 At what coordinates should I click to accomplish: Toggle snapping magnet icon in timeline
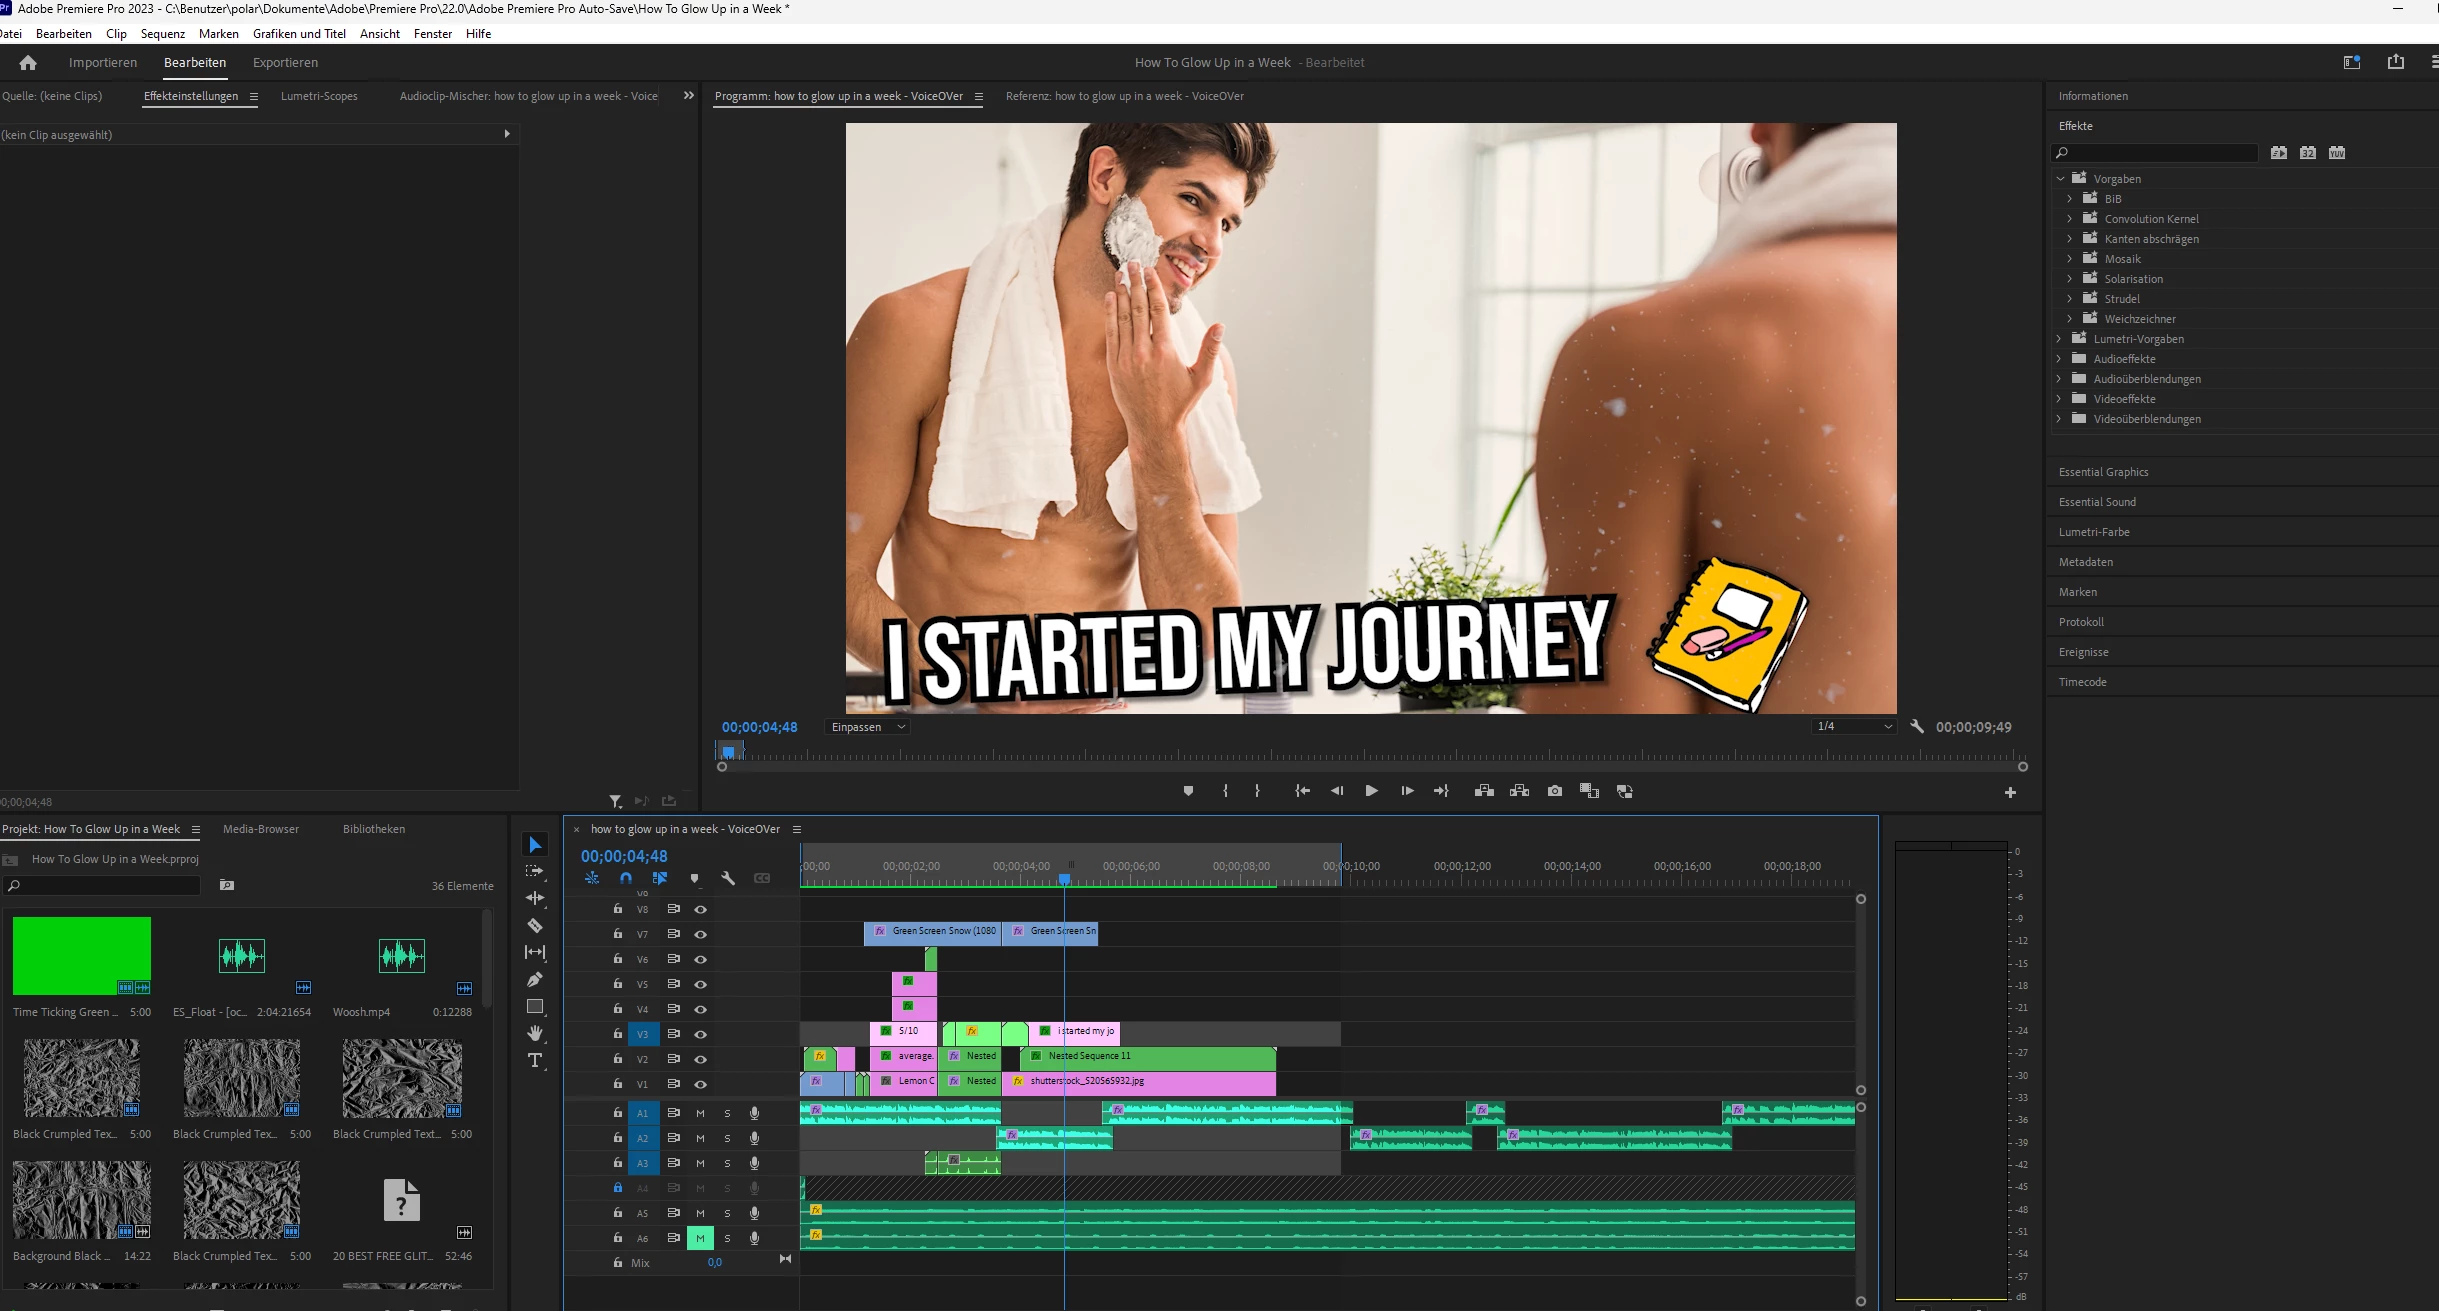click(626, 878)
